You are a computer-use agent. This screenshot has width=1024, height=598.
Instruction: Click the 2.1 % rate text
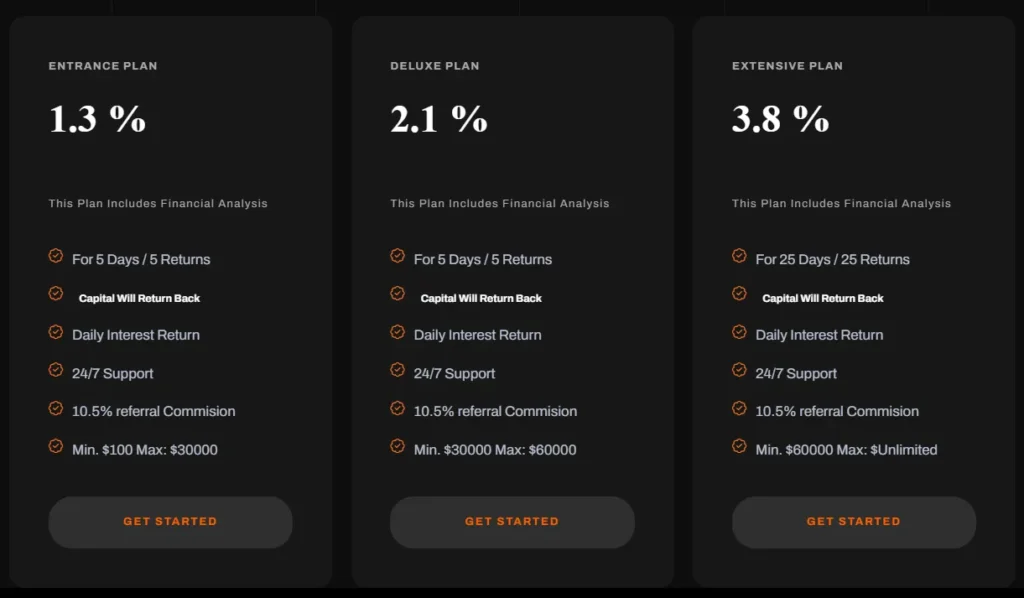tap(439, 120)
